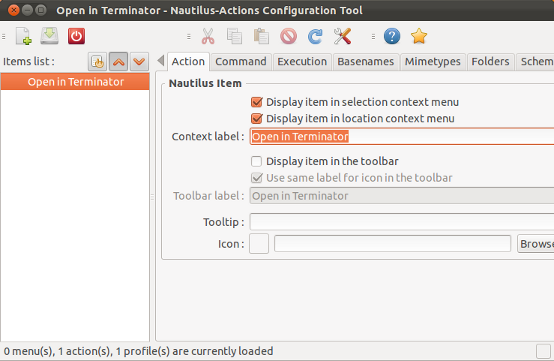Click the left arrow to scroll tabs
Viewport: 554px width, 361px height.
click(161, 61)
